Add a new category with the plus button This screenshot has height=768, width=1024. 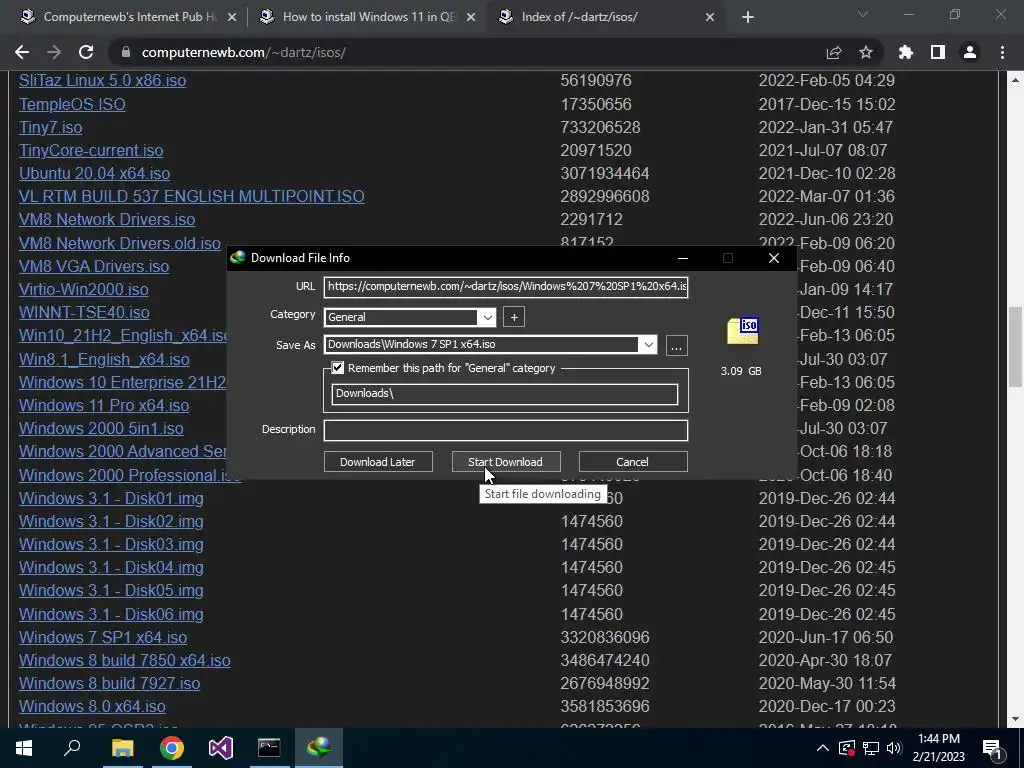click(x=514, y=317)
